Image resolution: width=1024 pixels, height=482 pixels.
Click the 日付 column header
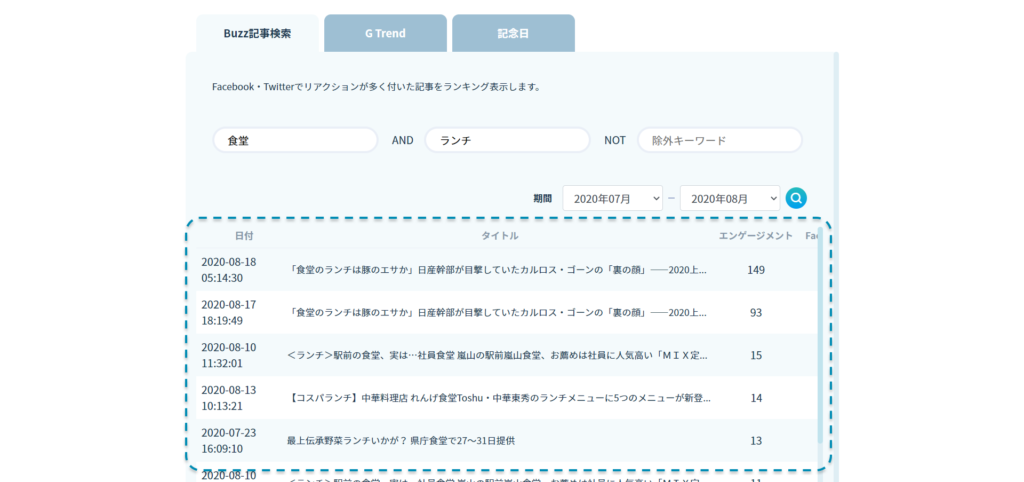coord(244,236)
